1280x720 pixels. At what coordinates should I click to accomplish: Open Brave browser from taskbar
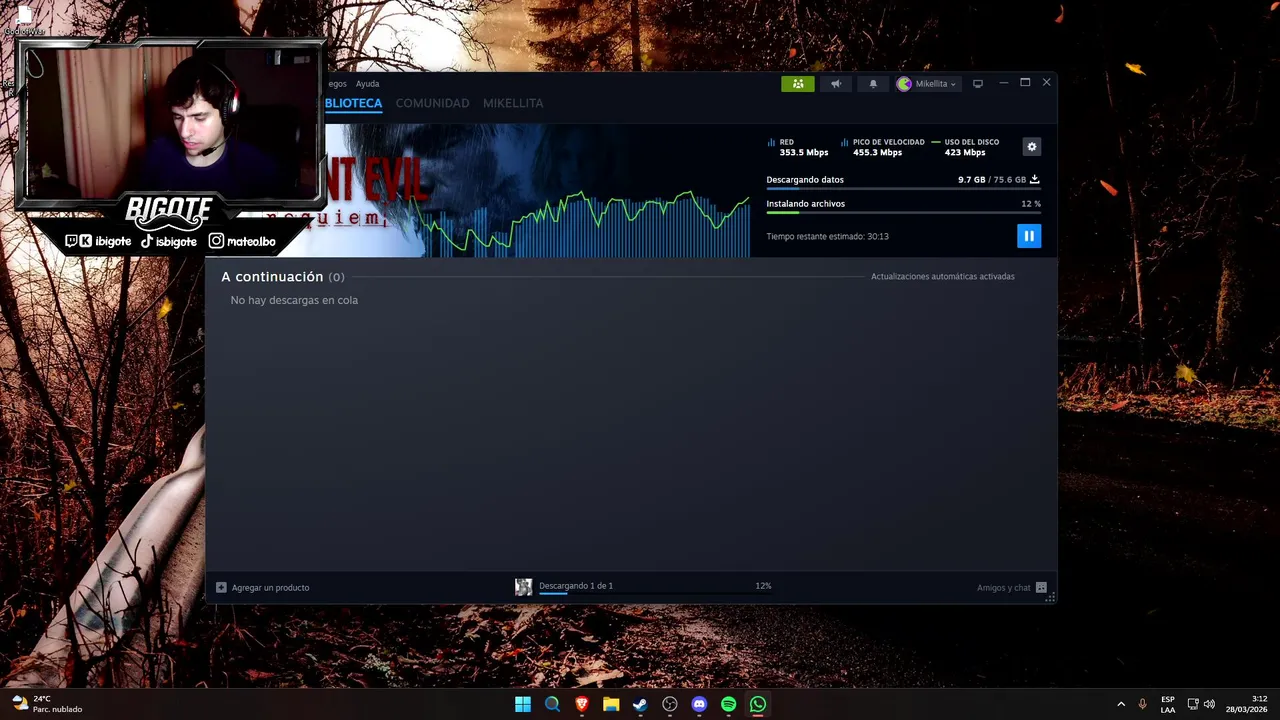582,704
